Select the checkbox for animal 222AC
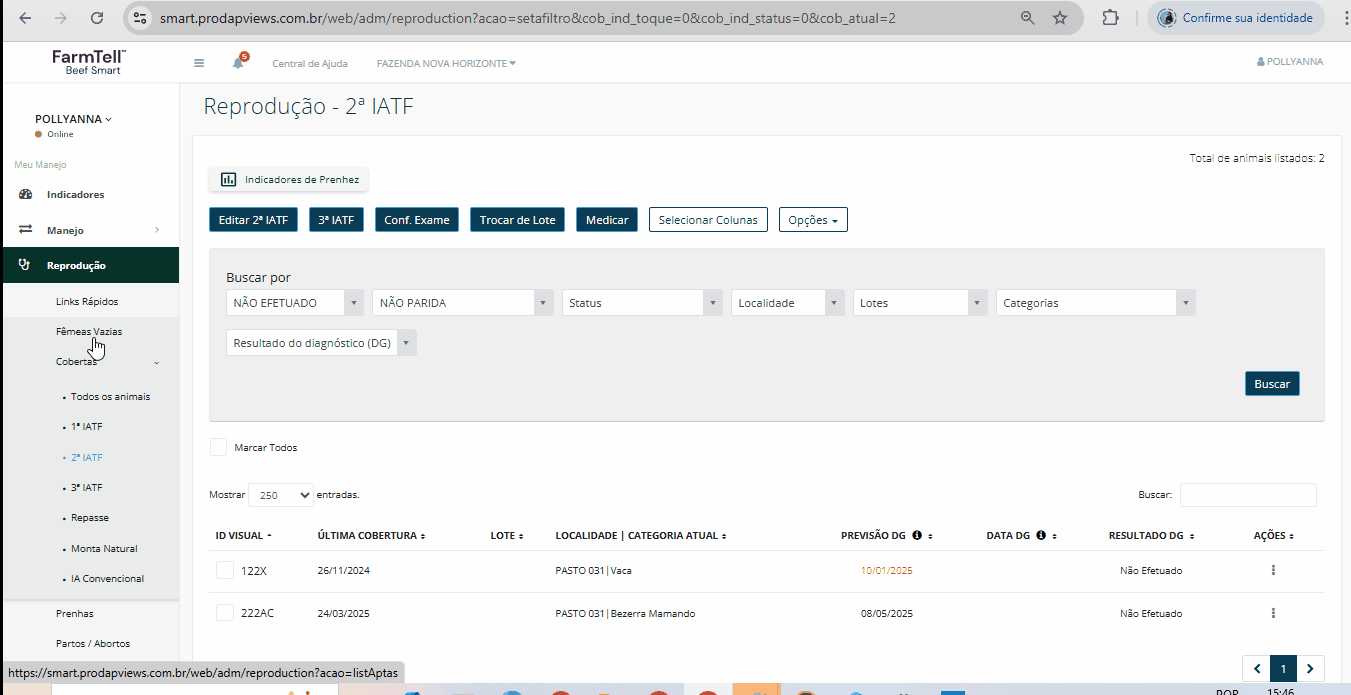 tap(225, 613)
